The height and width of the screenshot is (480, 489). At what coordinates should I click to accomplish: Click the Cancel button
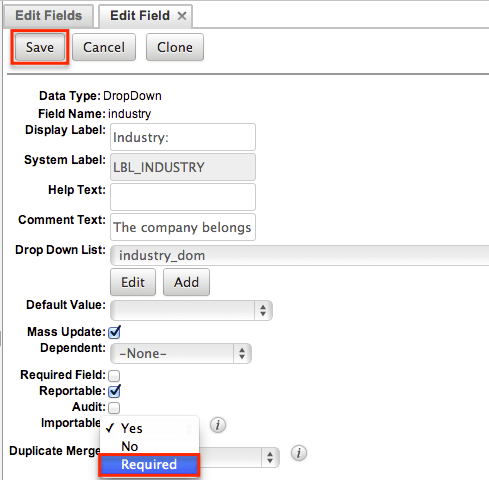click(x=104, y=47)
